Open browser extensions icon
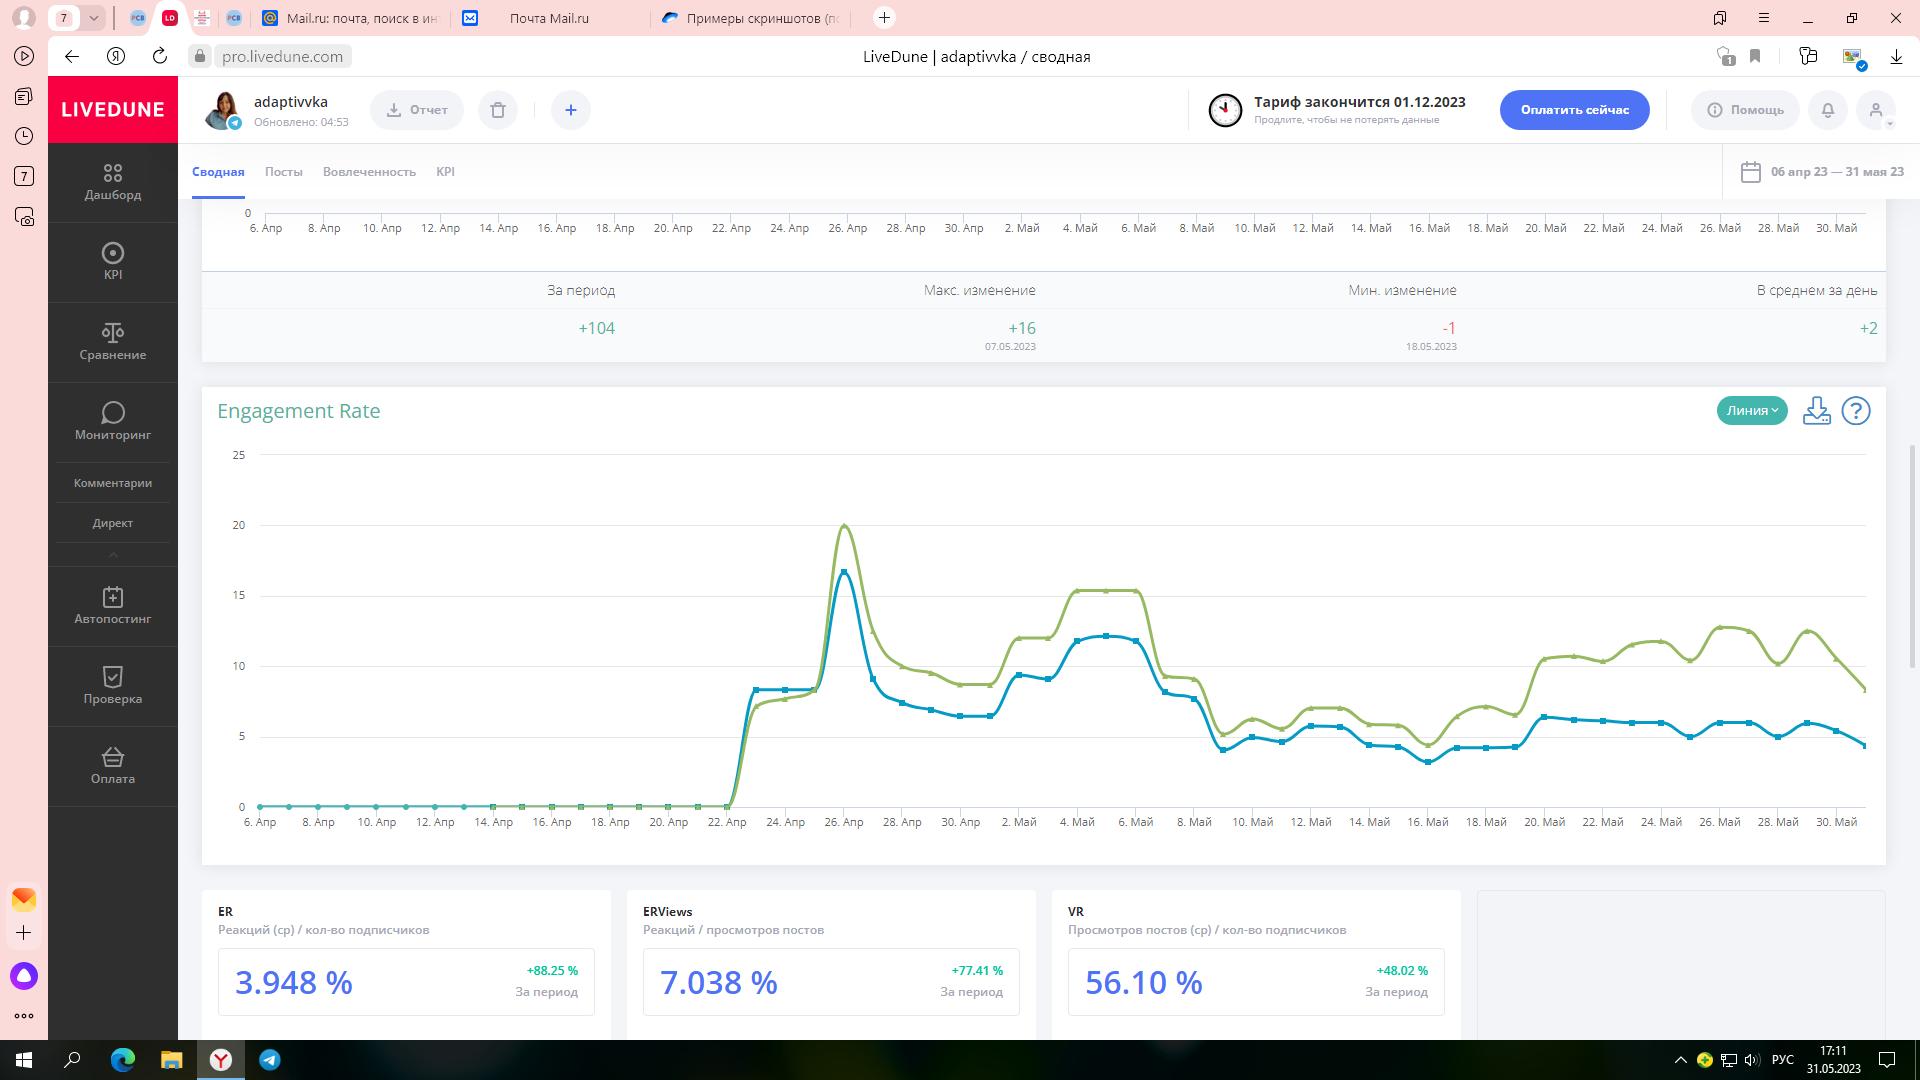 point(1807,57)
